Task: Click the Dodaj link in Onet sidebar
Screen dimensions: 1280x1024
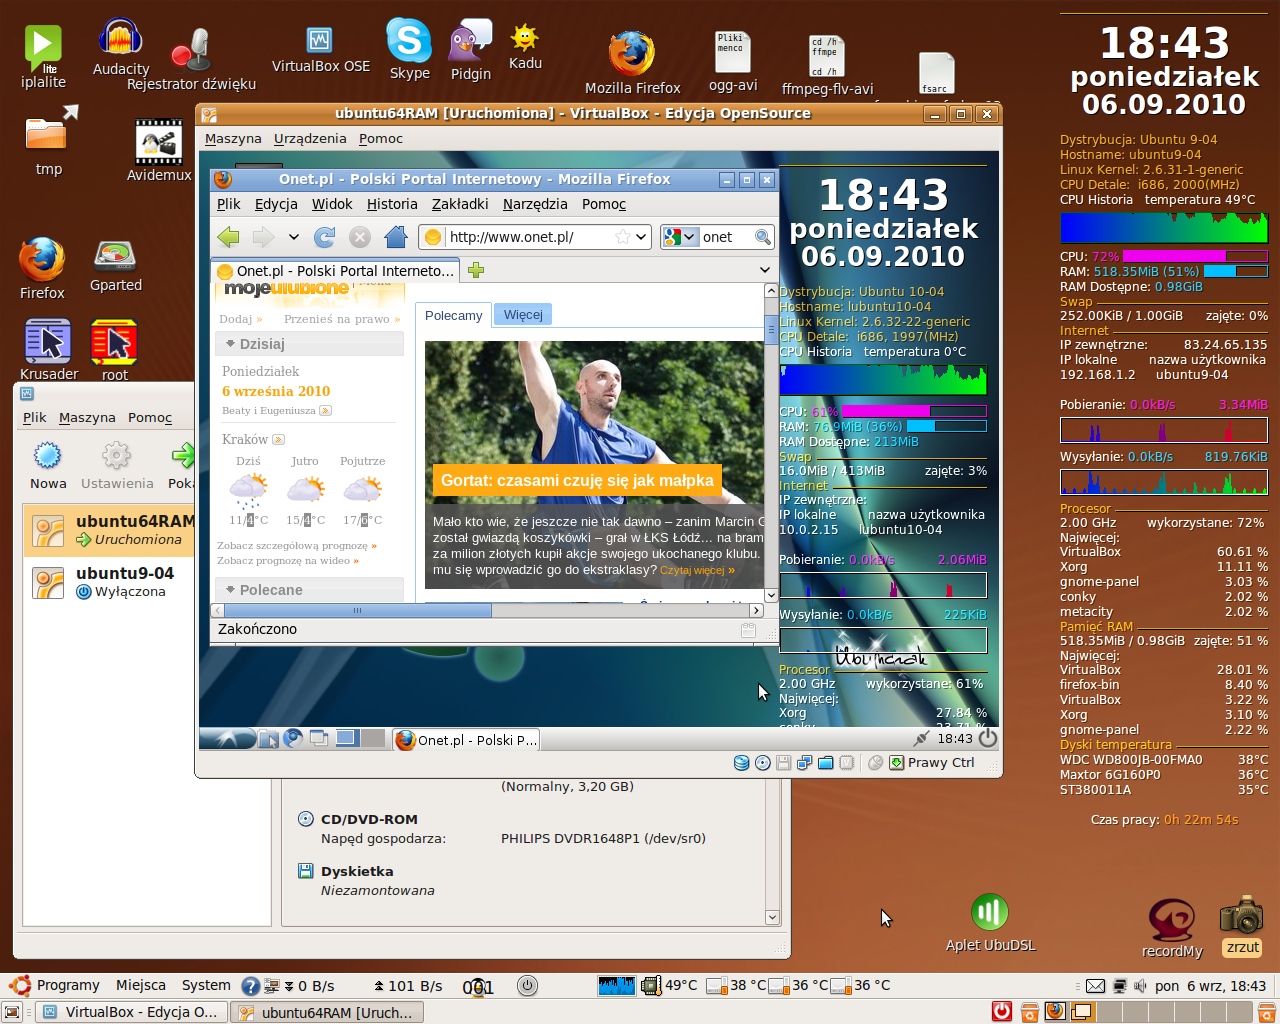Action: pyautogui.click(x=241, y=319)
